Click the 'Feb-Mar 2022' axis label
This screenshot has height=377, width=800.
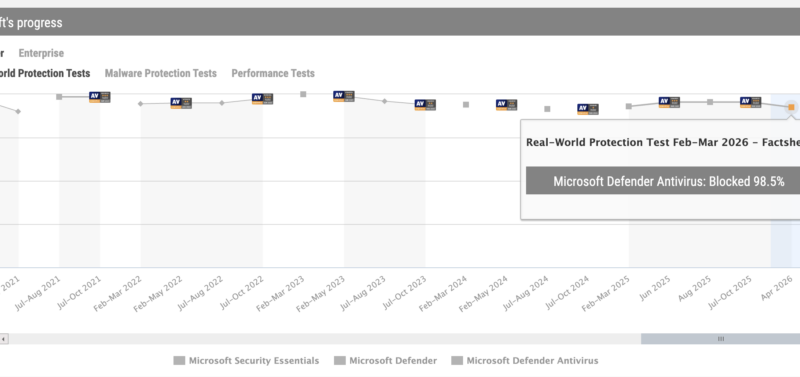tap(118, 293)
